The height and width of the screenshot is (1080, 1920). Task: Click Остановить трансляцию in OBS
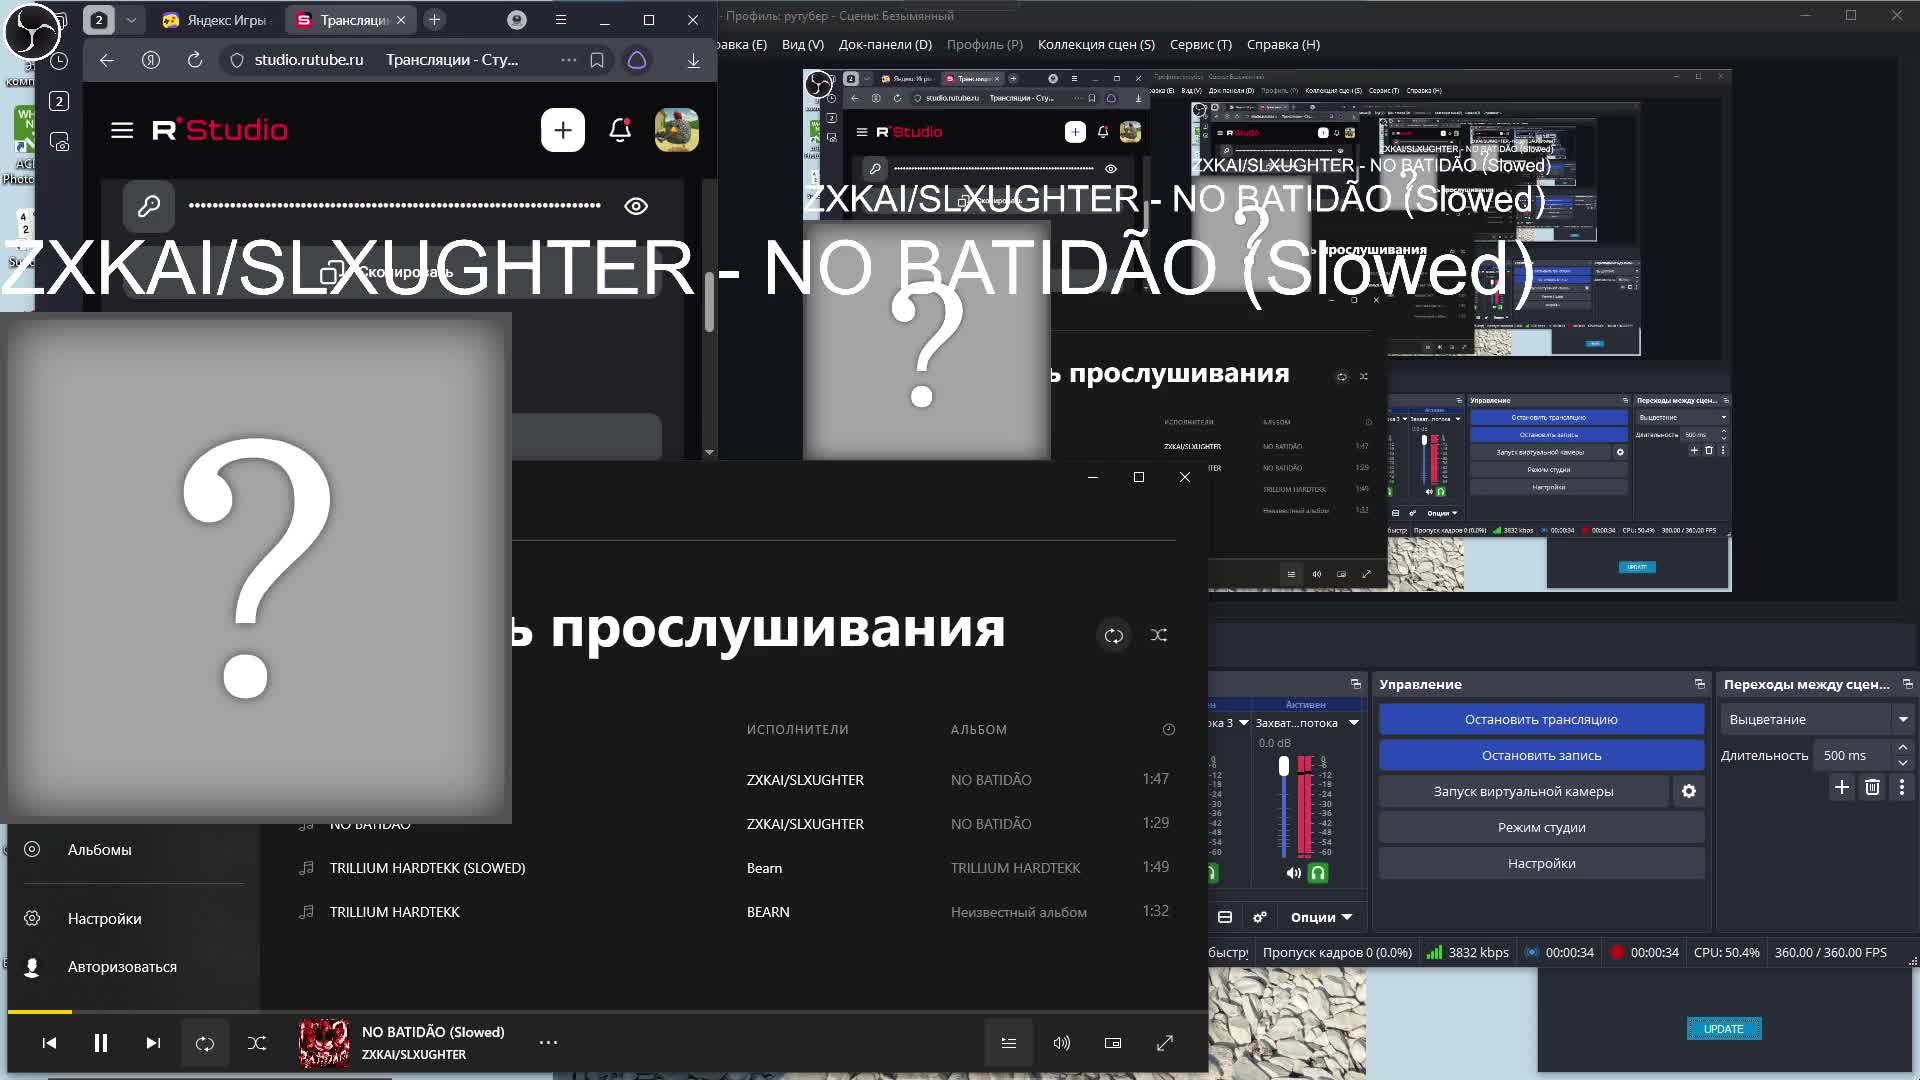point(1541,719)
